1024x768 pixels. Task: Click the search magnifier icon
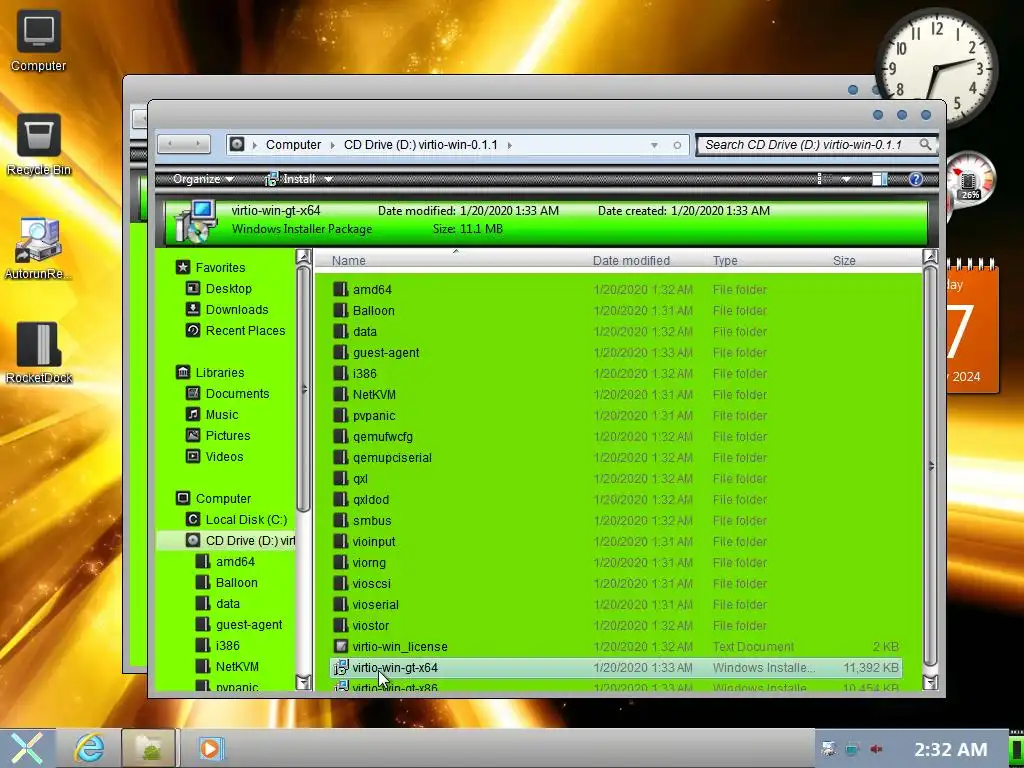[x=925, y=144]
